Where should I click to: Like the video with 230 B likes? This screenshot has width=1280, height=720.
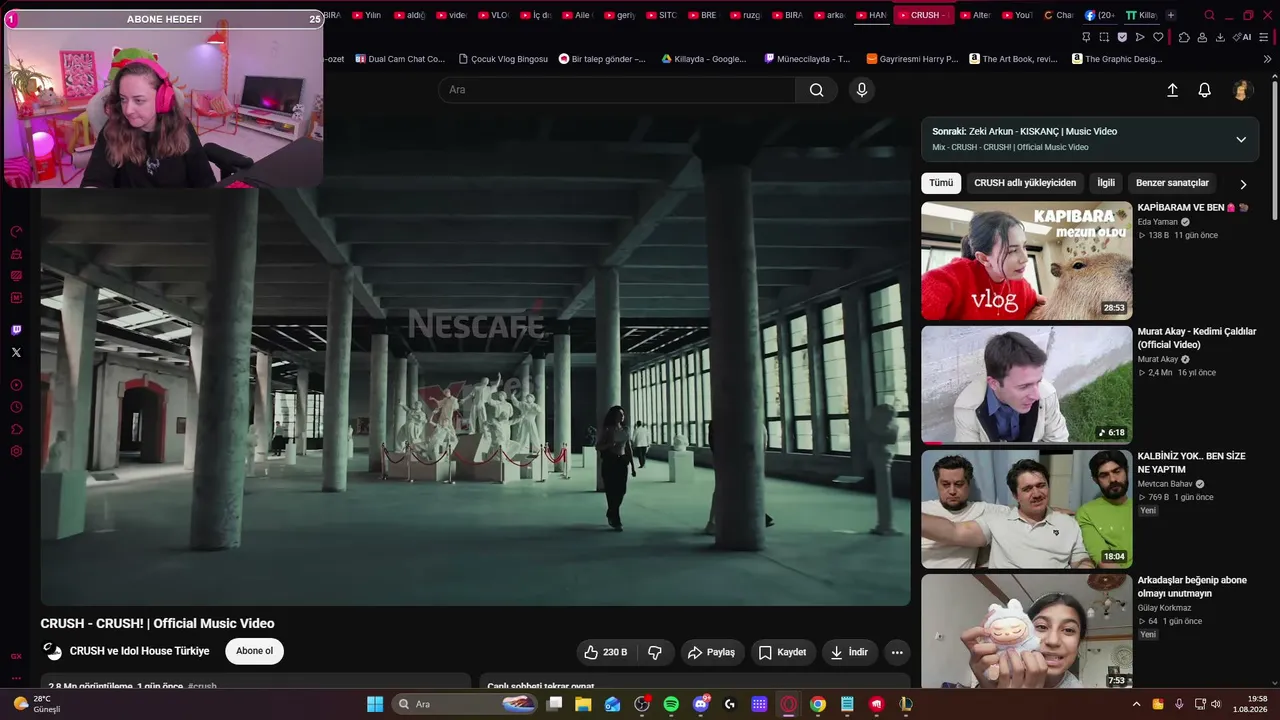pos(607,652)
